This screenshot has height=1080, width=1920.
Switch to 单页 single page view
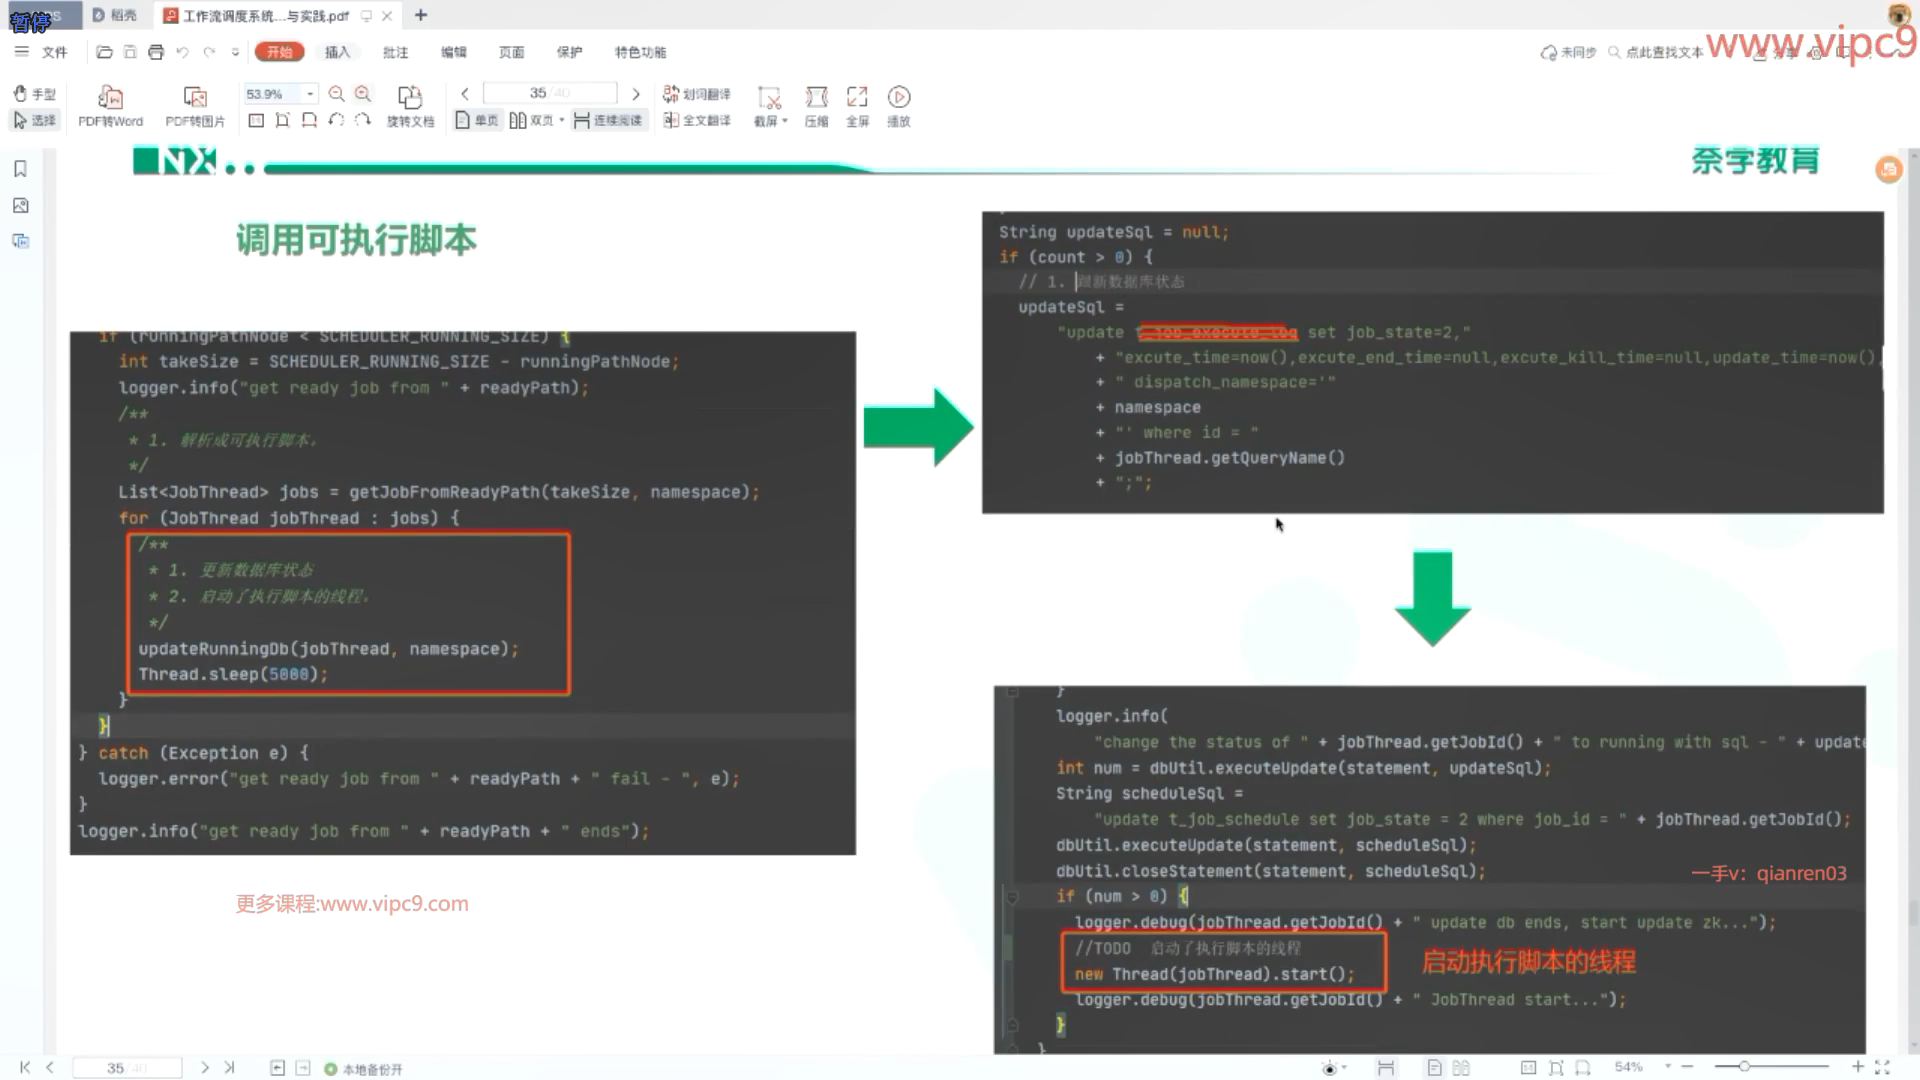point(476,121)
